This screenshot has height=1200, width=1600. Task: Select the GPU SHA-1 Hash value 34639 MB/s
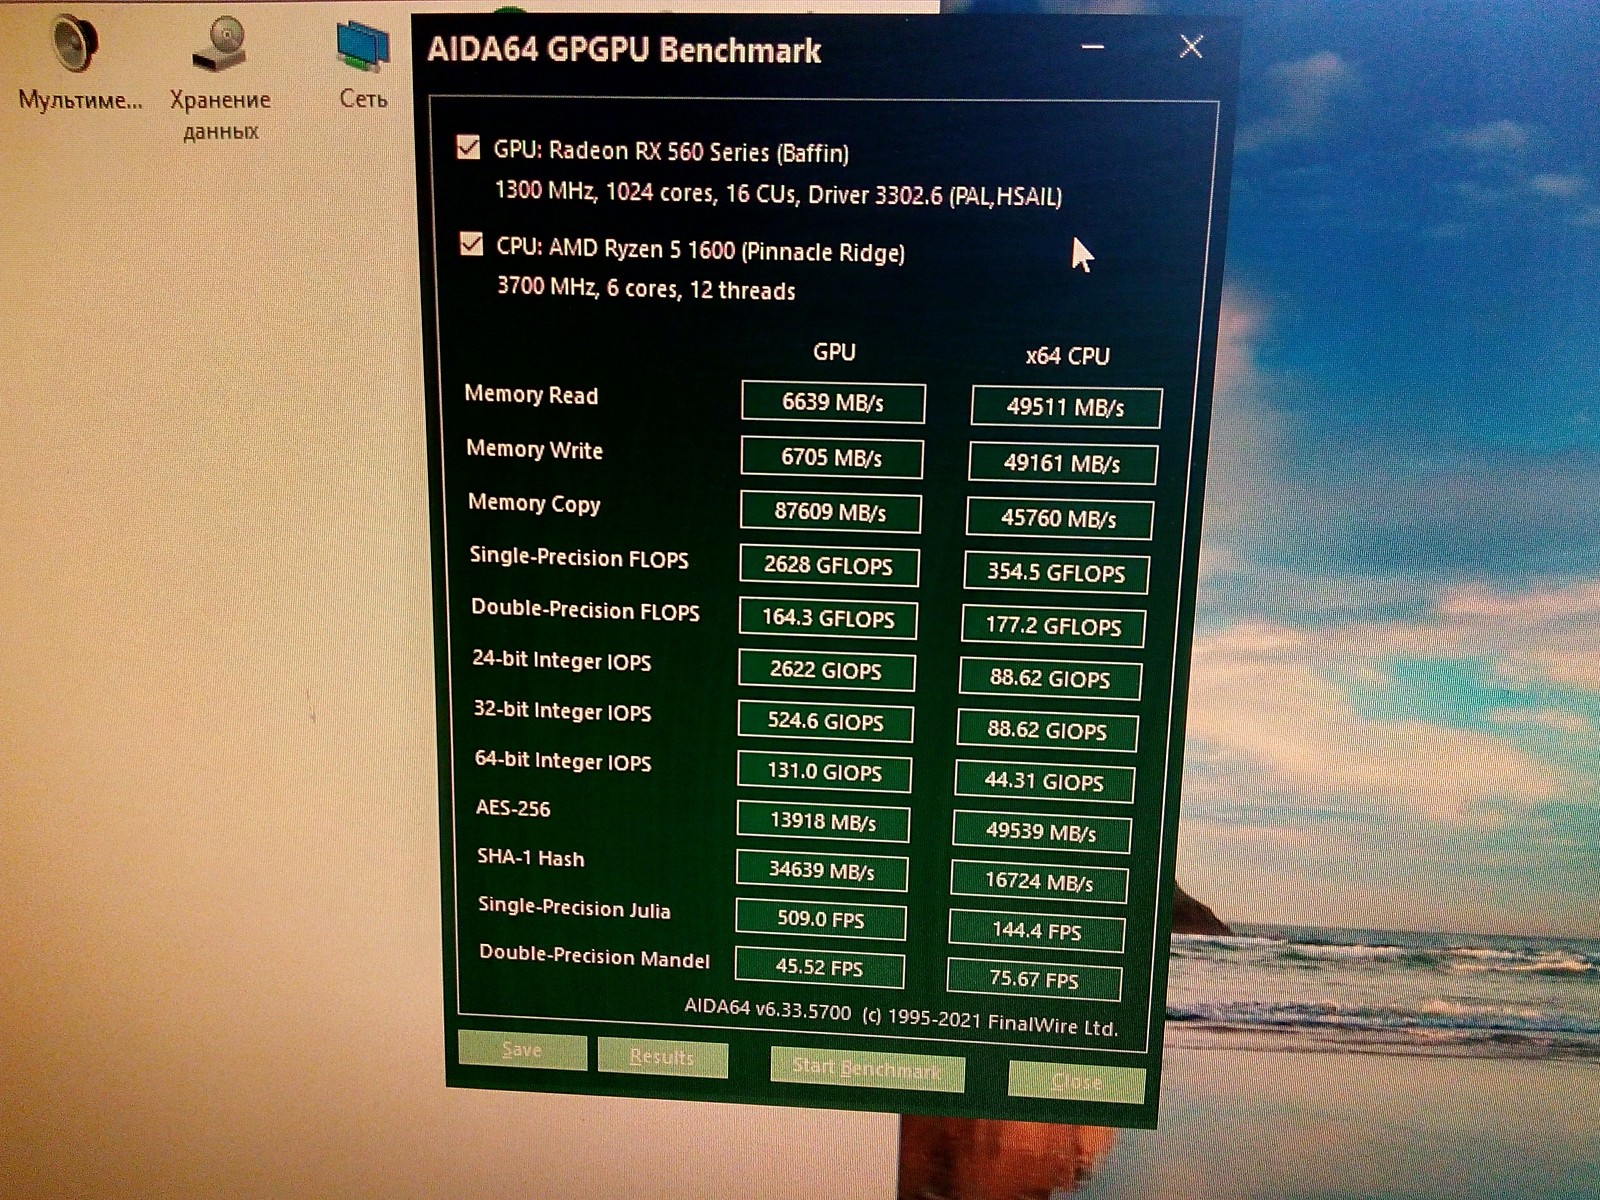tap(822, 870)
